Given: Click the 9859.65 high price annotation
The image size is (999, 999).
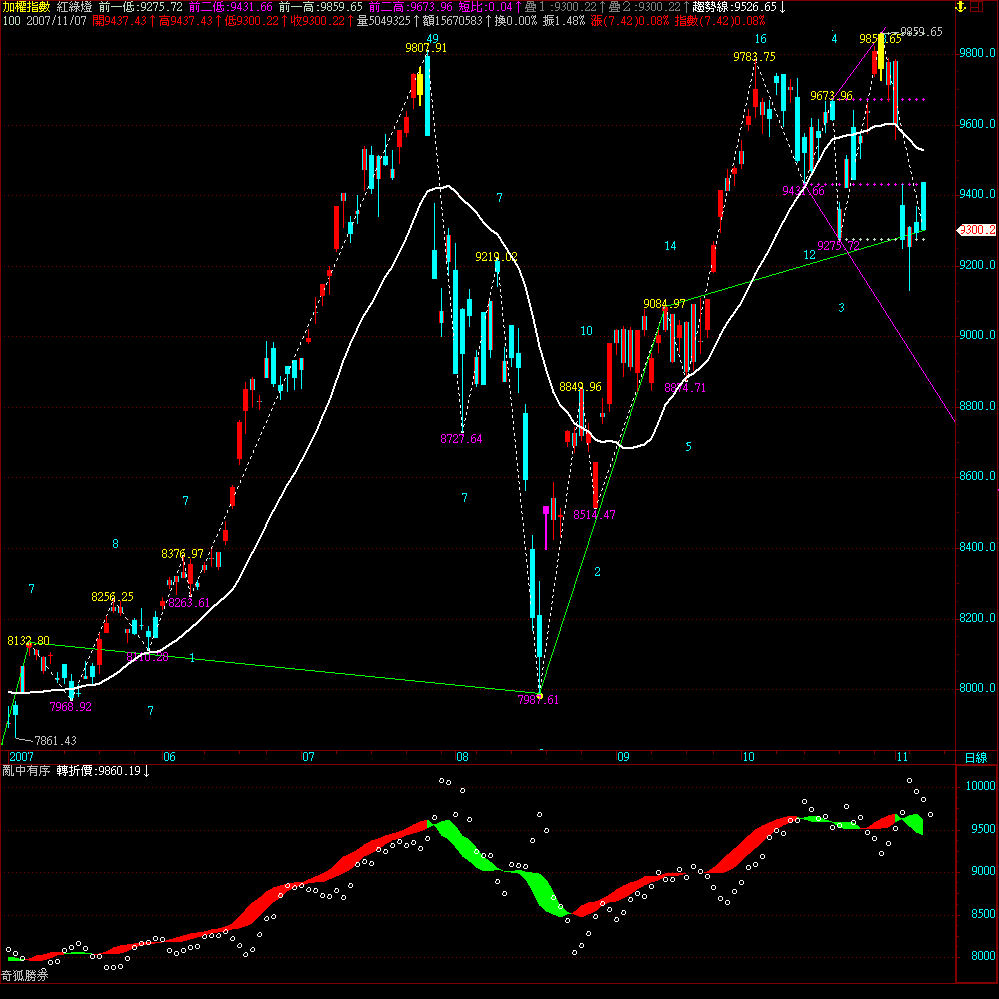Looking at the screenshot, I should click(921, 32).
